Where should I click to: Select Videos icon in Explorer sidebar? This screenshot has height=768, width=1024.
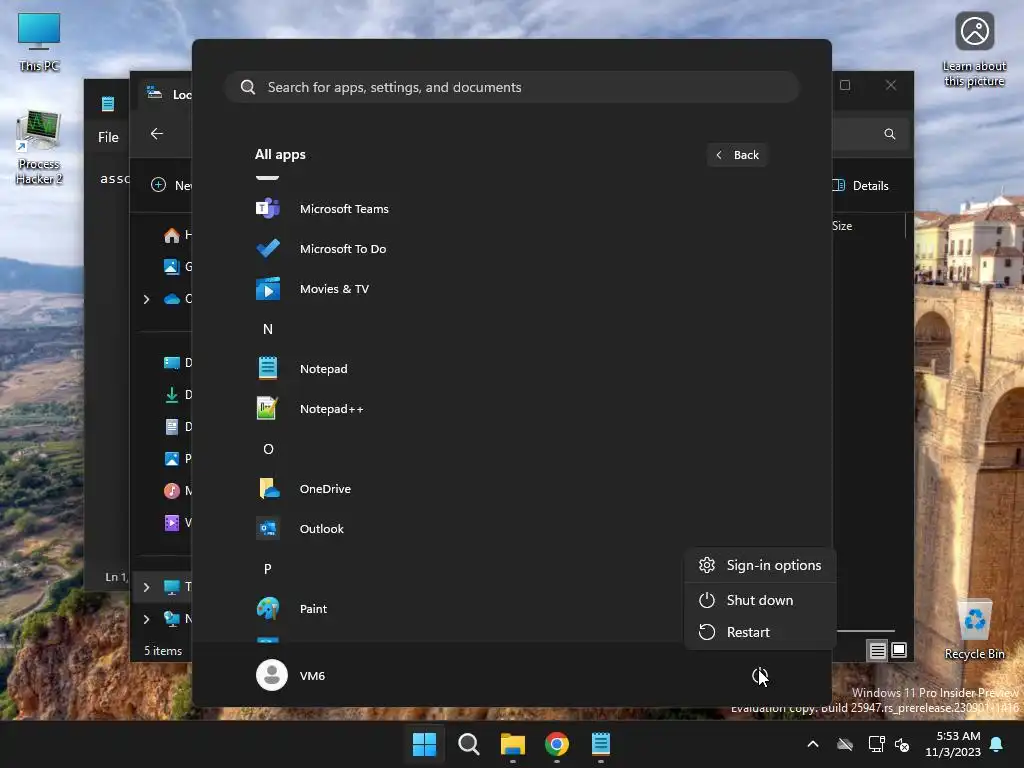(172, 522)
